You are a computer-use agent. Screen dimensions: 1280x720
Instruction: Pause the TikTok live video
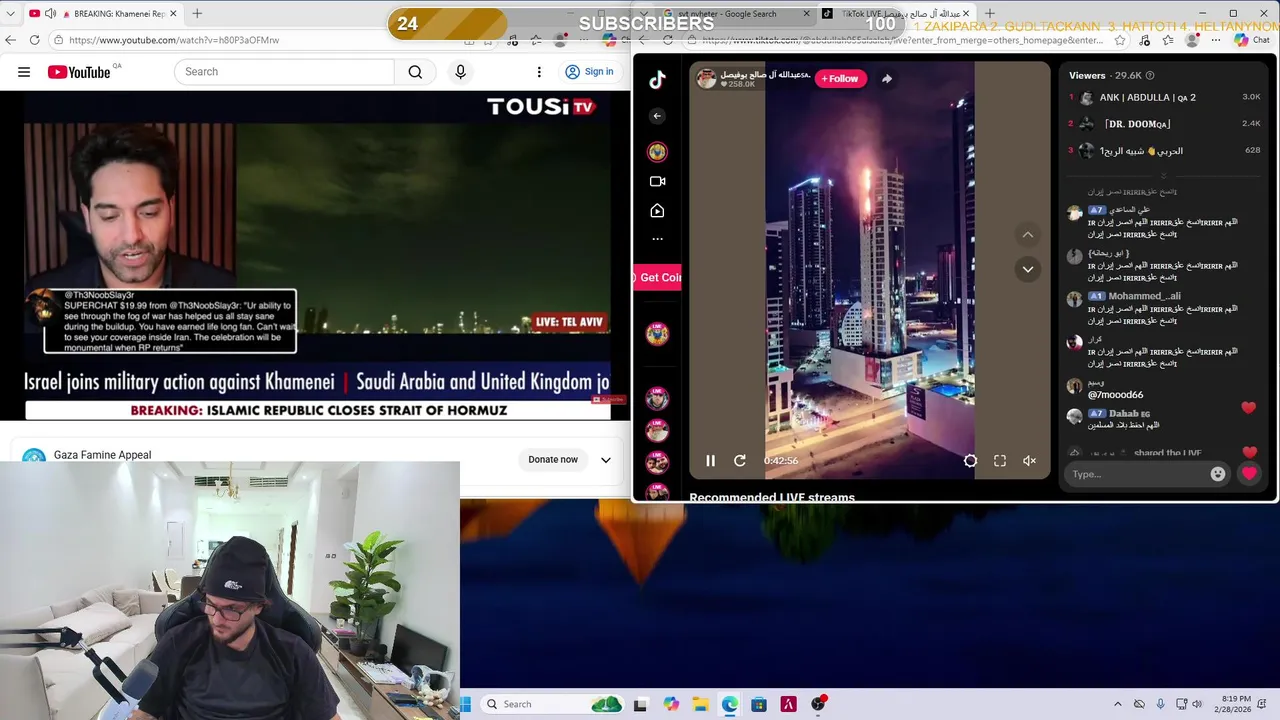pos(710,461)
